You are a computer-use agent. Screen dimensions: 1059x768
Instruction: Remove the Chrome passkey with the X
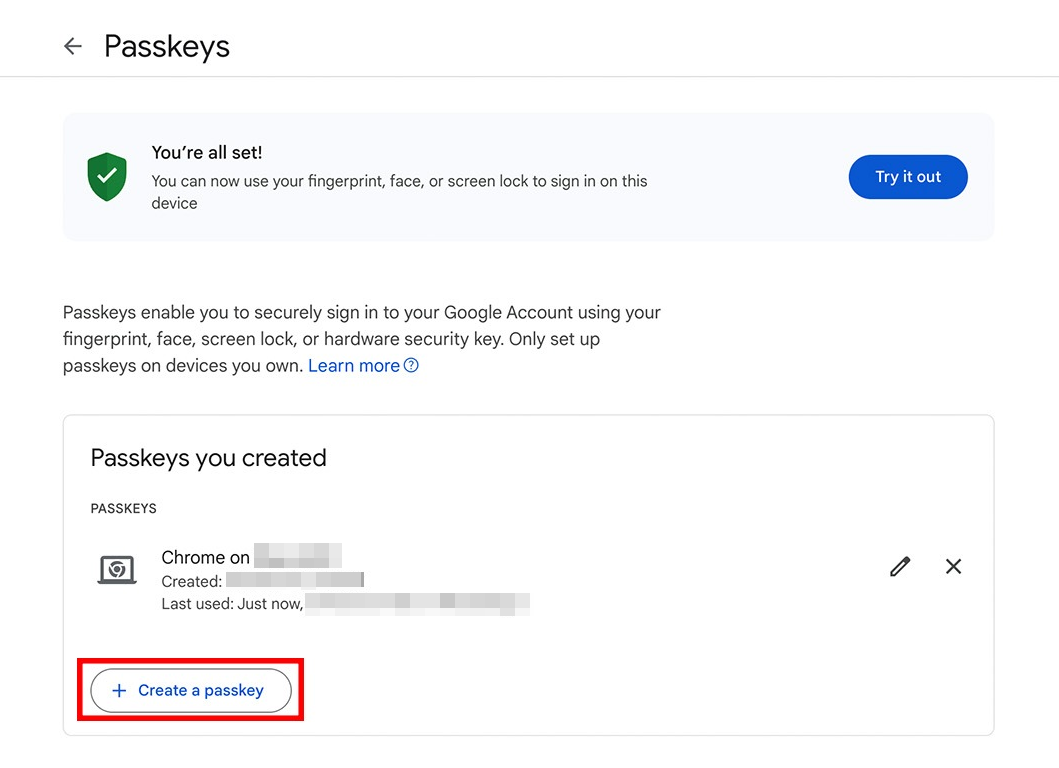953,566
